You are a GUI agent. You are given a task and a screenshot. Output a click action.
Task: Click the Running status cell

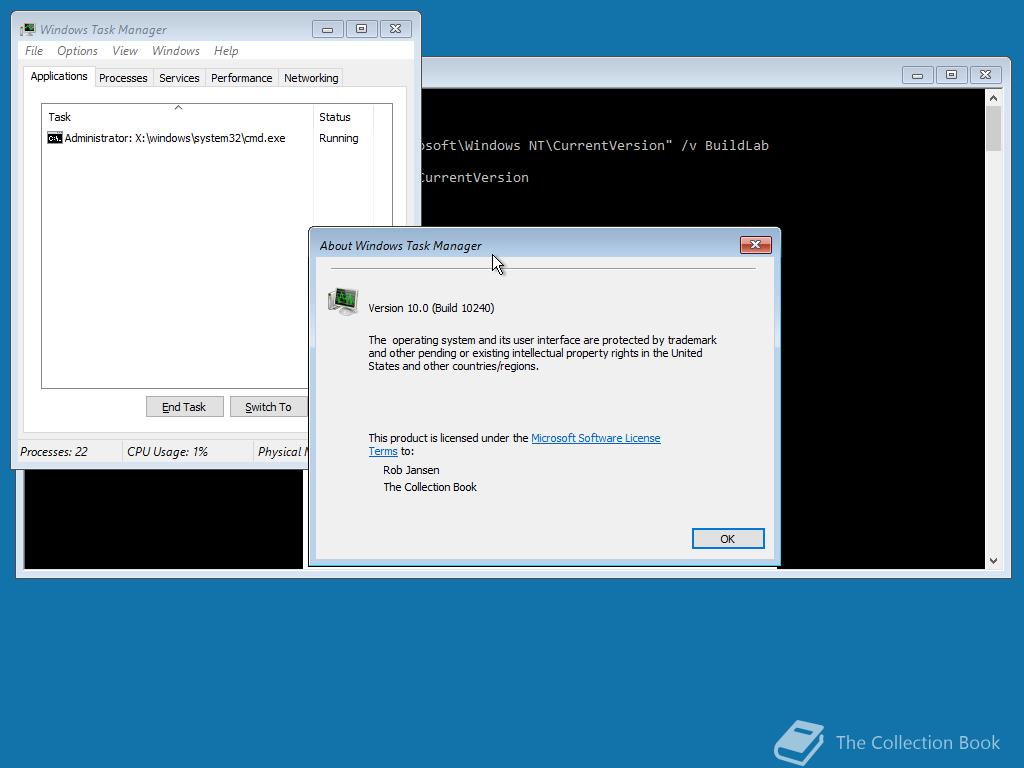coord(338,138)
